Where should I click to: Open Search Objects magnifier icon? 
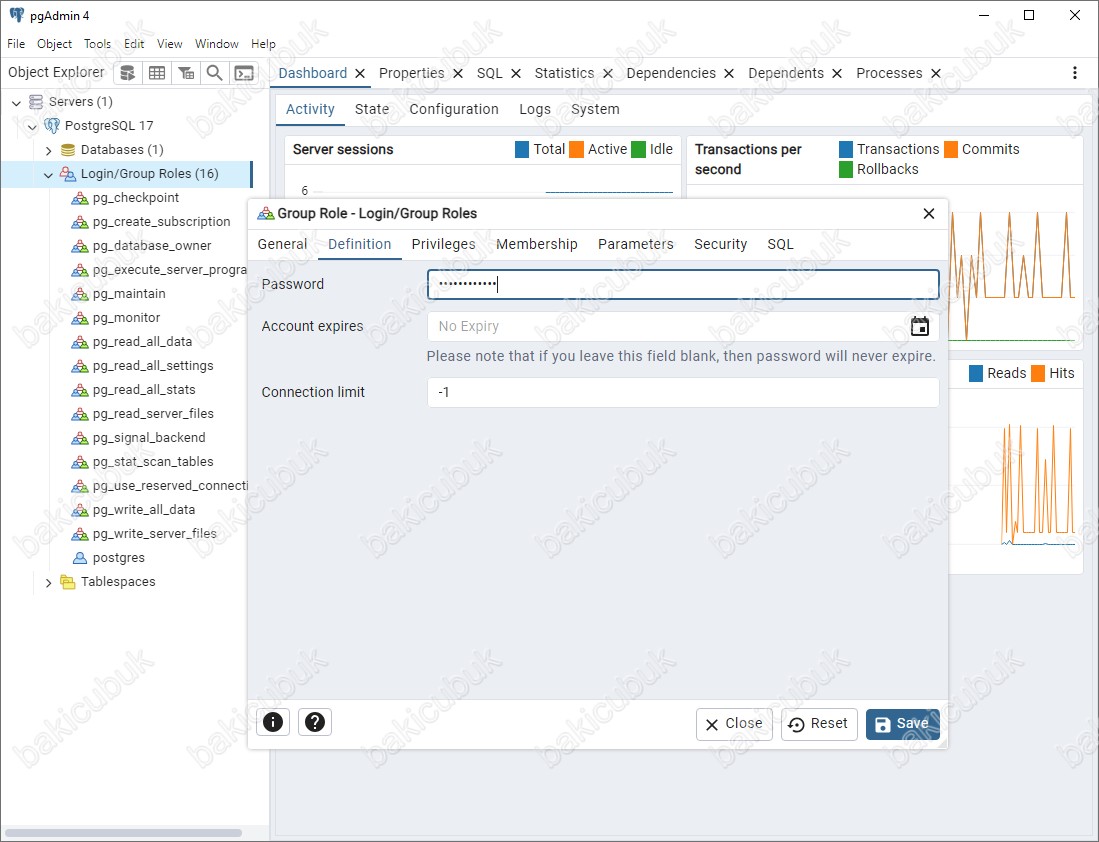point(214,73)
